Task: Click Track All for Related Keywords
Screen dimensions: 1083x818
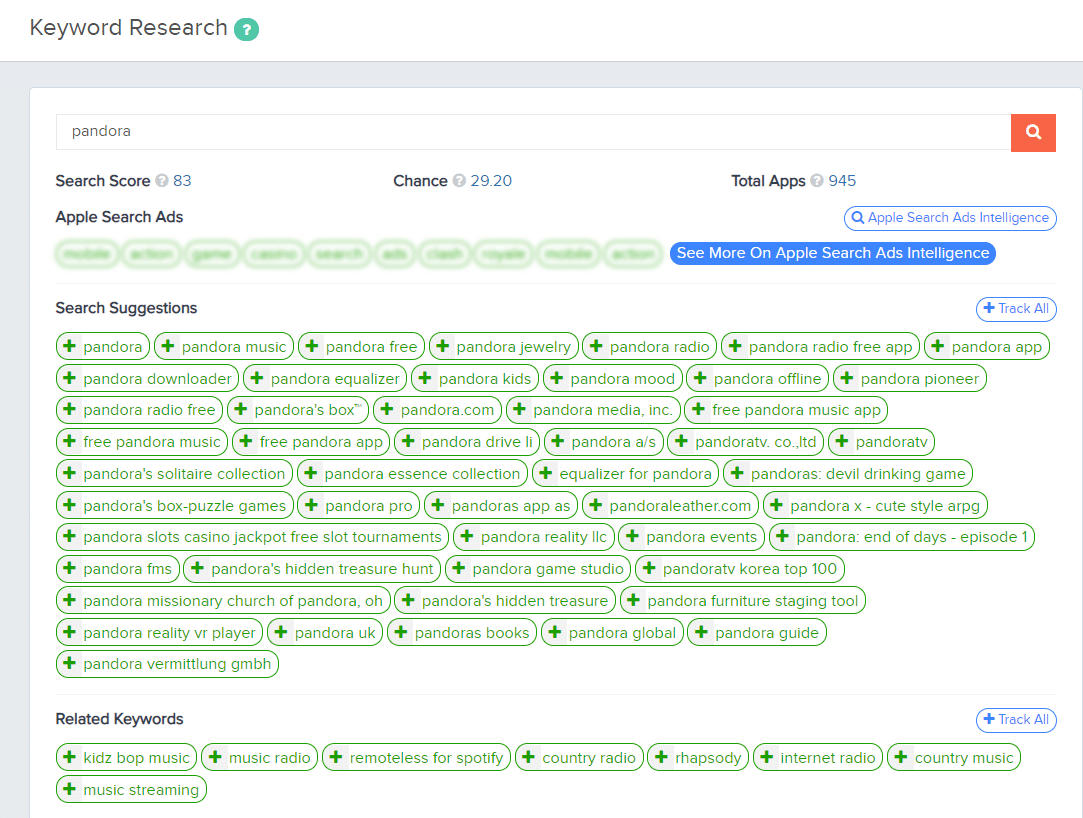Action: (1016, 720)
